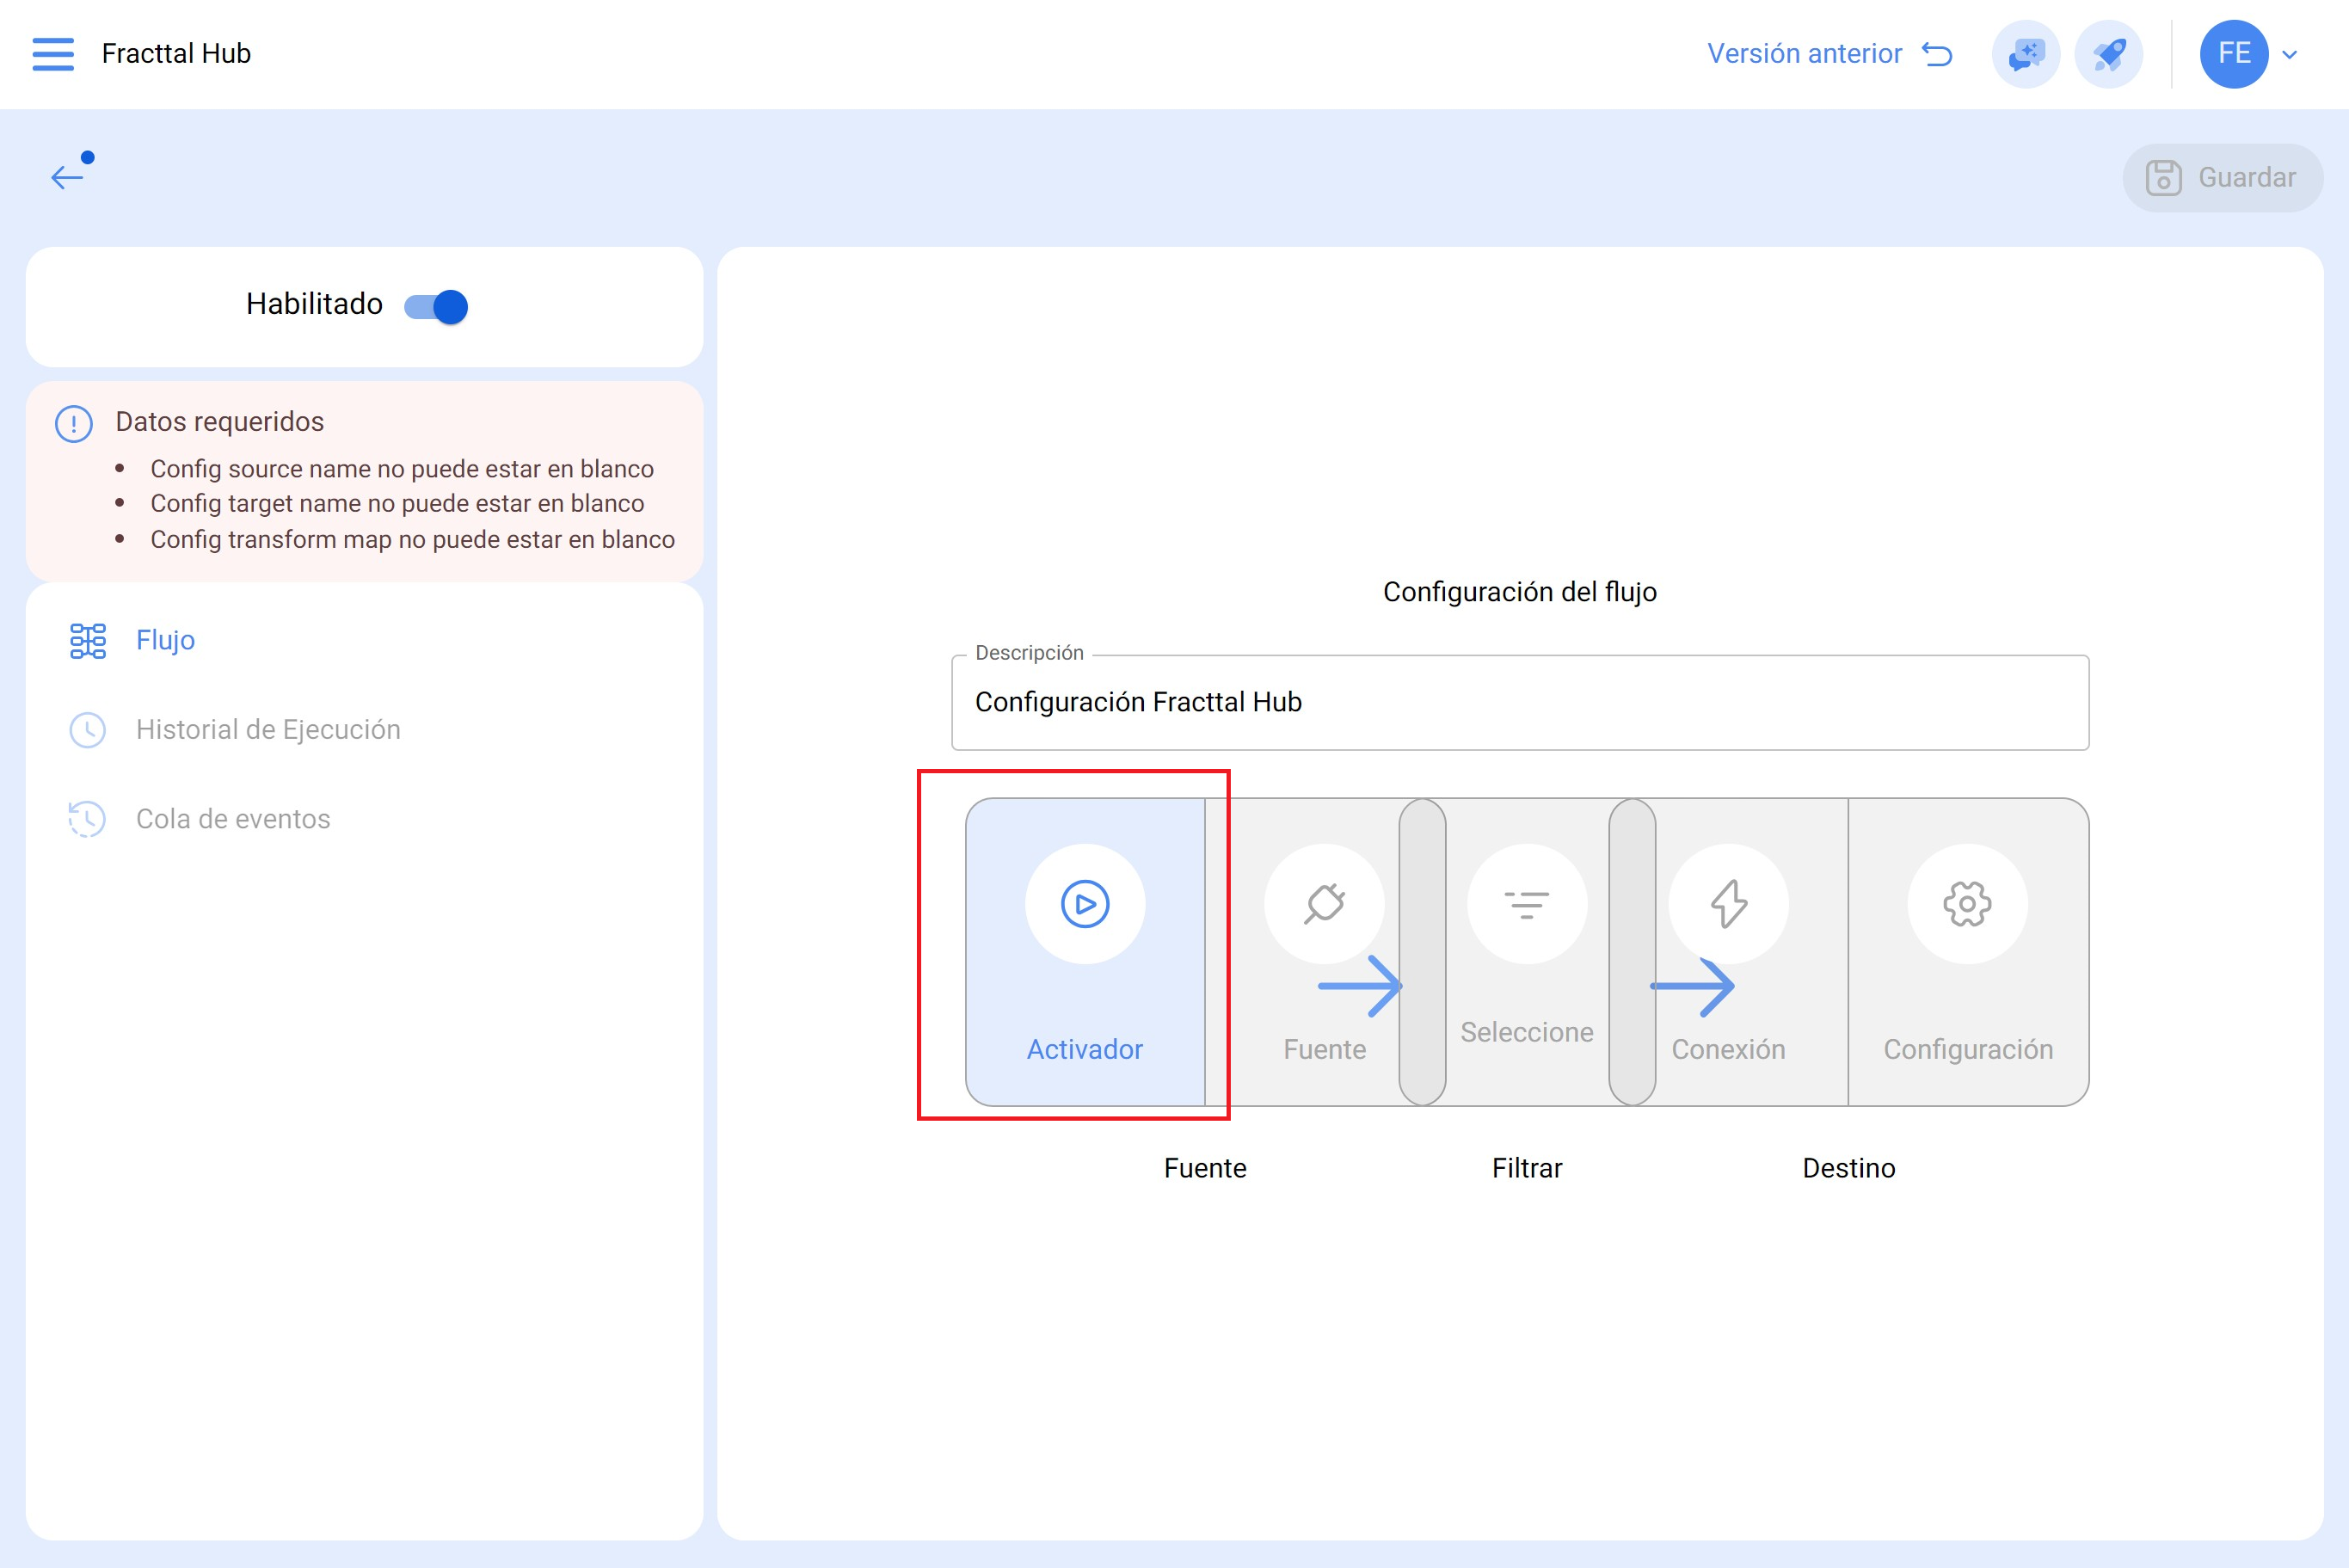Click the Destino section label
Image resolution: width=2349 pixels, height=1568 pixels.
pos(1848,1168)
